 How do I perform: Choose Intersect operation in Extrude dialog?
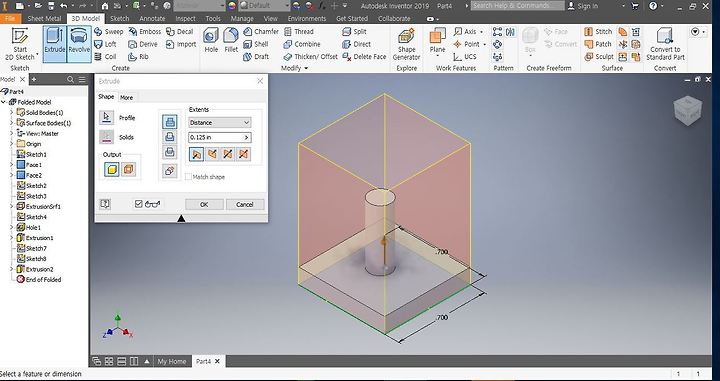pyautogui.click(x=169, y=151)
